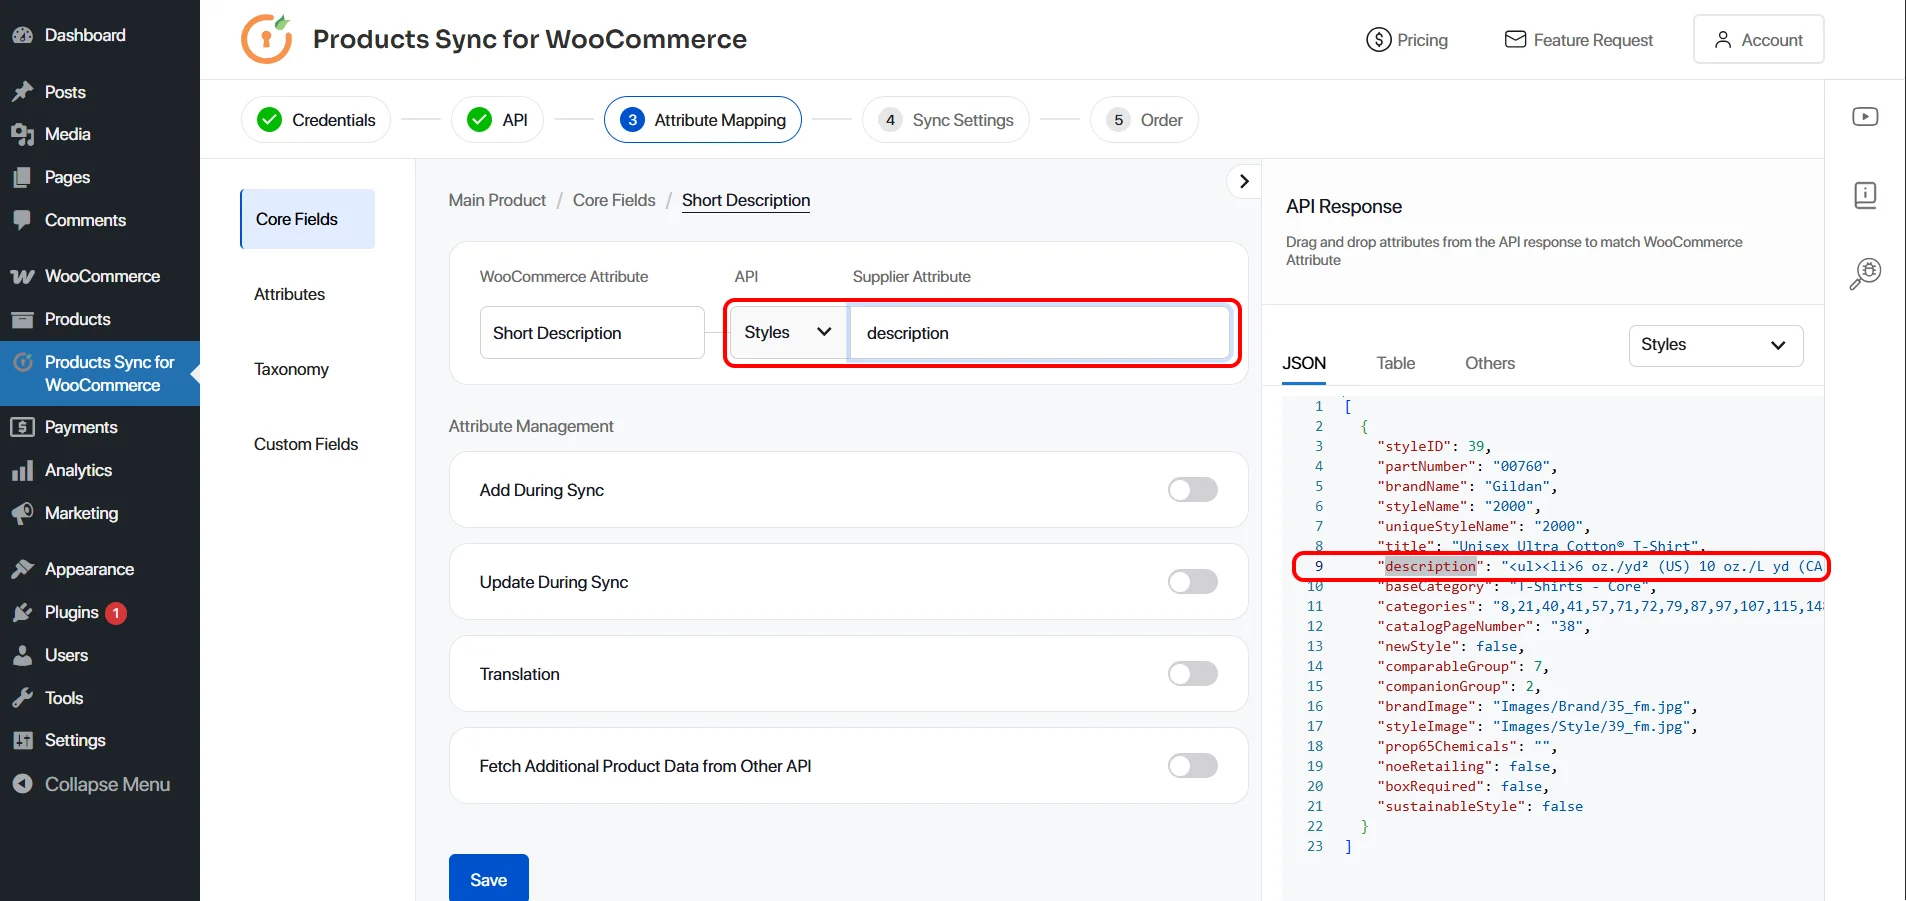Collapse the mapping panel with the chevron arrow
1906x901 pixels.
pos(1243,181)
